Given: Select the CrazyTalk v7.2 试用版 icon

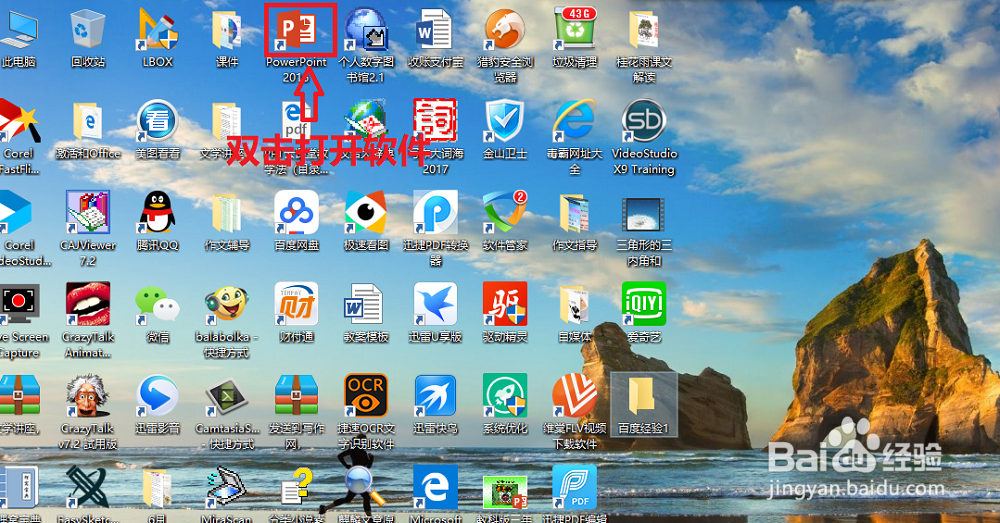Looking at the screenshot, I should [x=87, y=396].
